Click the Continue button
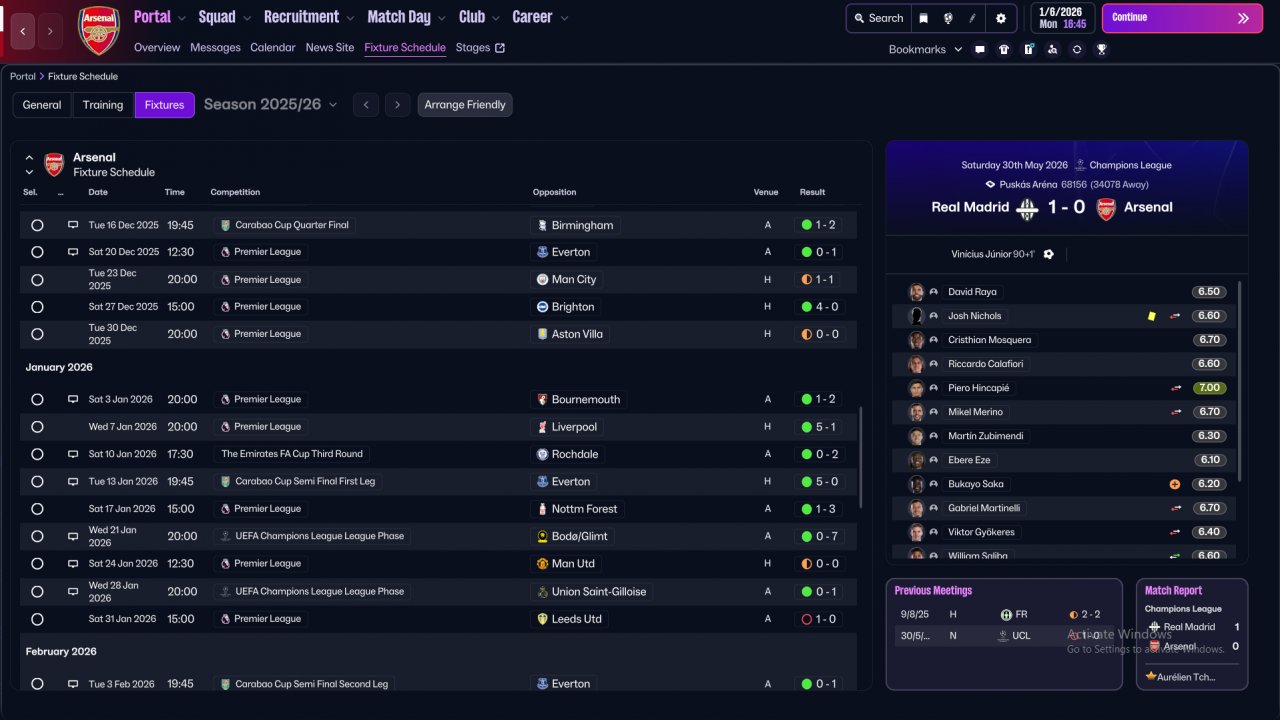1280x720 pixels. pyautogui.click(x=1182, y=18)
